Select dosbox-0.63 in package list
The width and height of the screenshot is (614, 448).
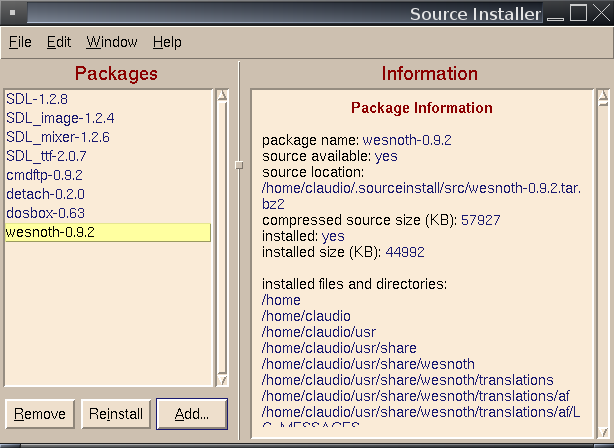point(45,213)
